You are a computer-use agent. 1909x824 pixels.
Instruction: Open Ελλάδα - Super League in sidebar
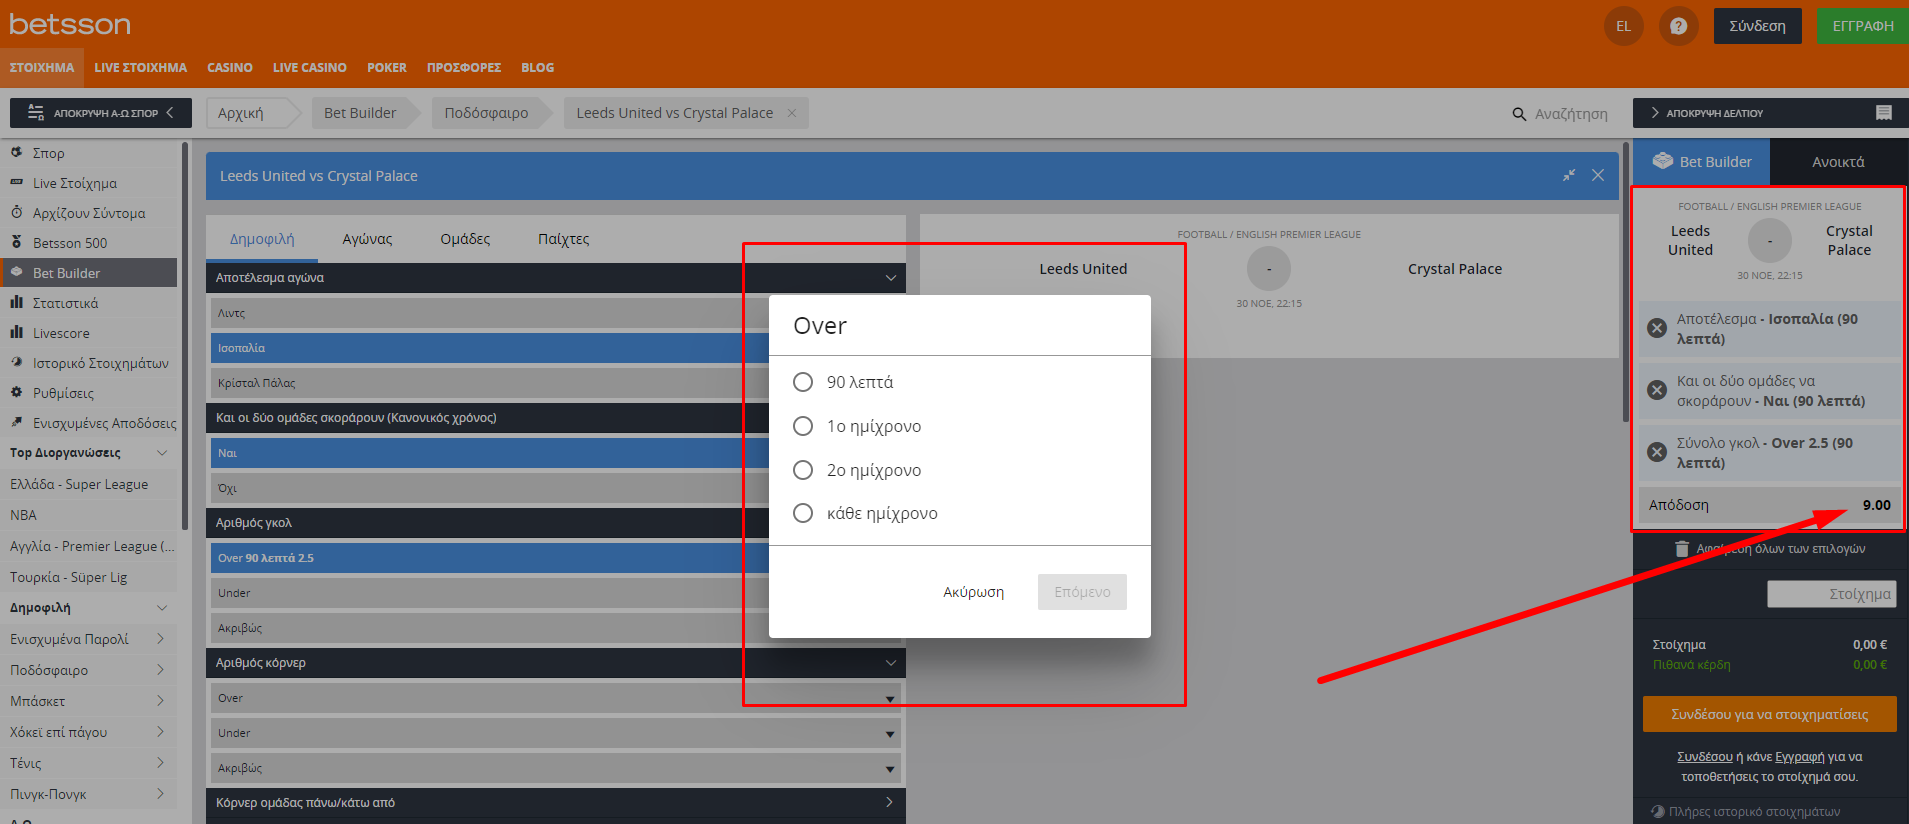coord(79,484)
